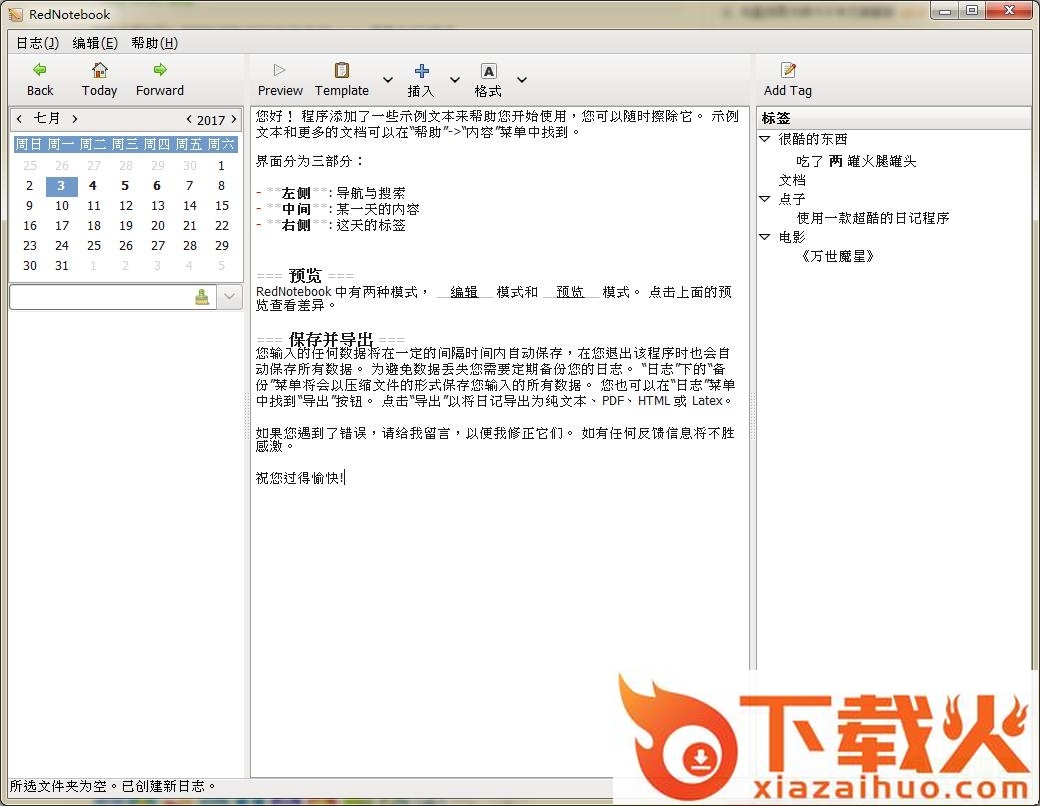Open the 日志(J) menu

[37, 43]
